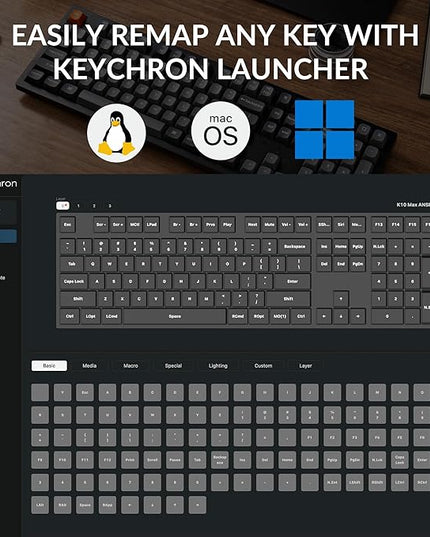Pick the F12 keycode in the Basic list

[x=108, y=460]
